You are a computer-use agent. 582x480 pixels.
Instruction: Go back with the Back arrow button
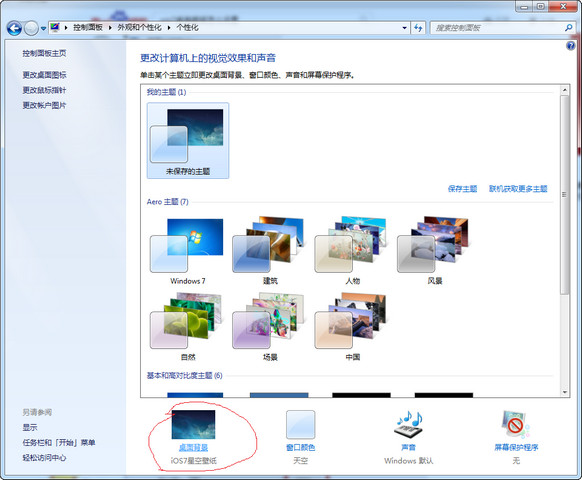14,28
